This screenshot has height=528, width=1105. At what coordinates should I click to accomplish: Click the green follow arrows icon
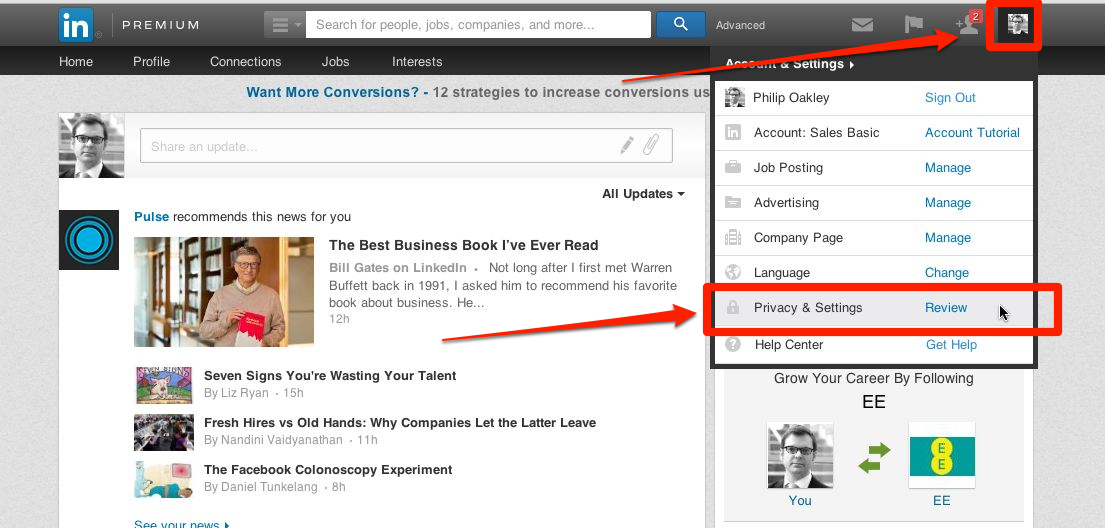[874, 458]
